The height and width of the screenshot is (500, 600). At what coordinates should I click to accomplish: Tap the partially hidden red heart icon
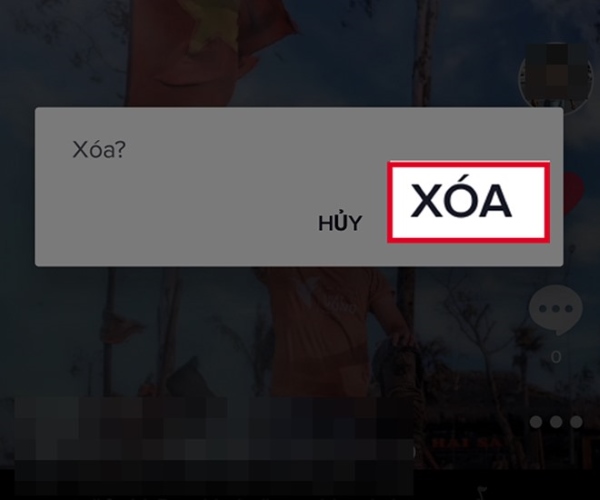point(572,193)
